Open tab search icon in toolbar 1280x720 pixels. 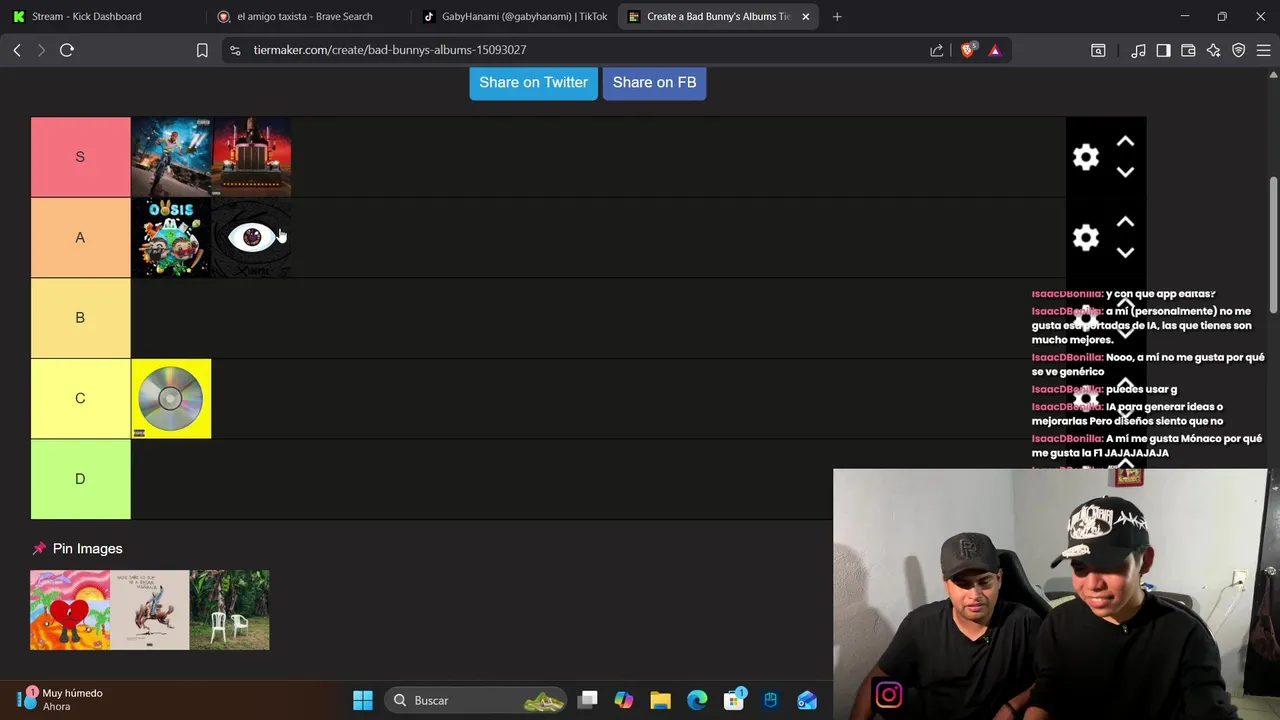[1098, 50]
